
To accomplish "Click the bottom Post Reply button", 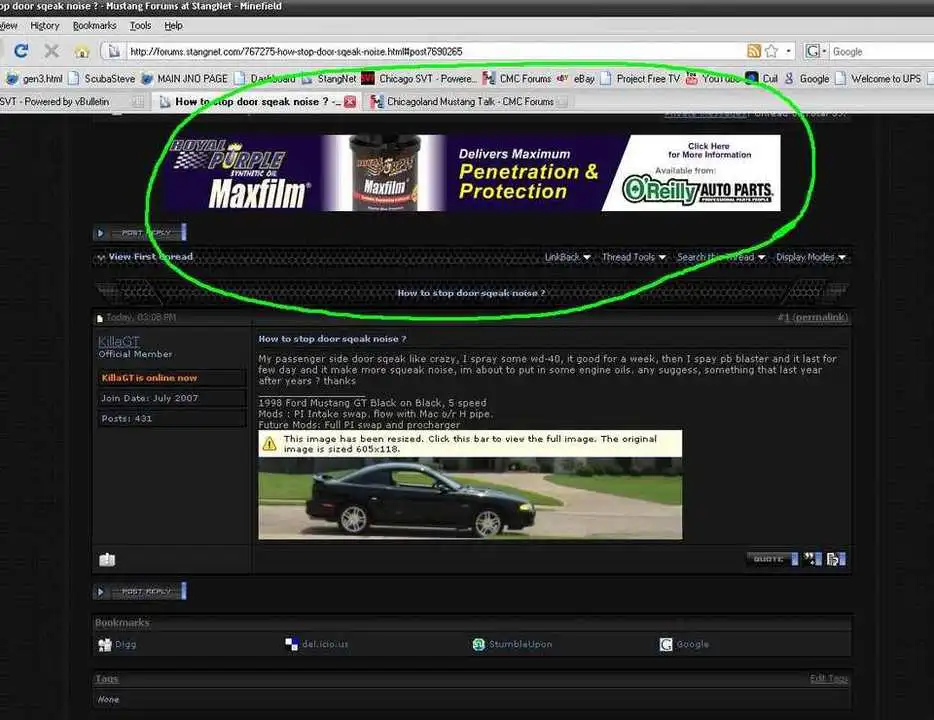I will pyautogui.click(x=140, y=591).
